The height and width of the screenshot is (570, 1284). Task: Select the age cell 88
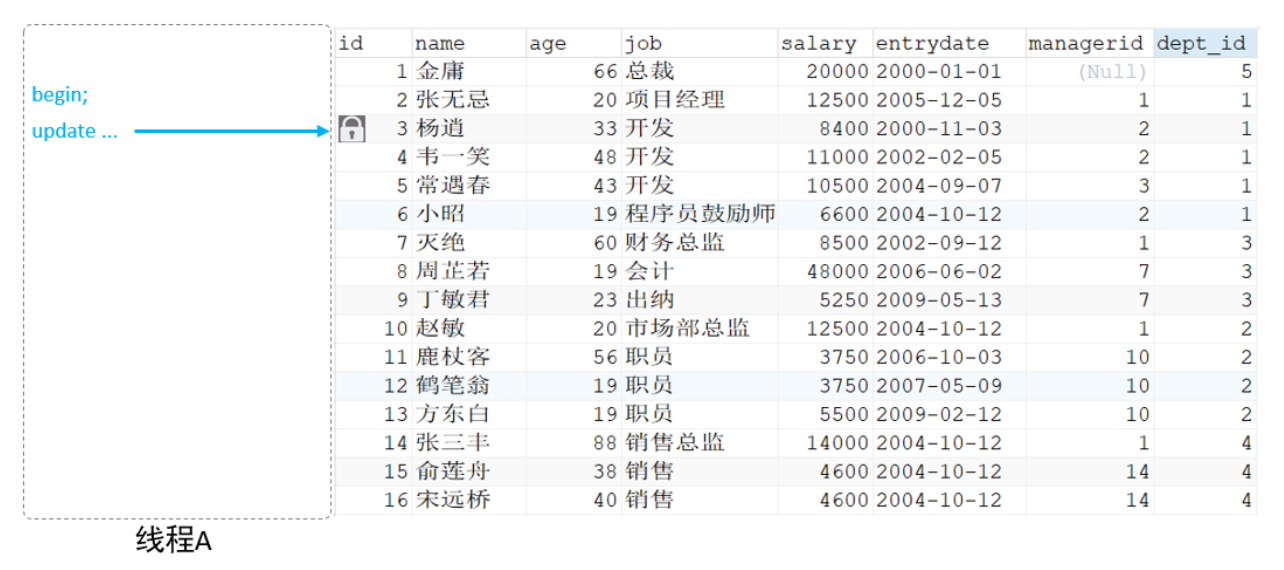tap(605, 442)
